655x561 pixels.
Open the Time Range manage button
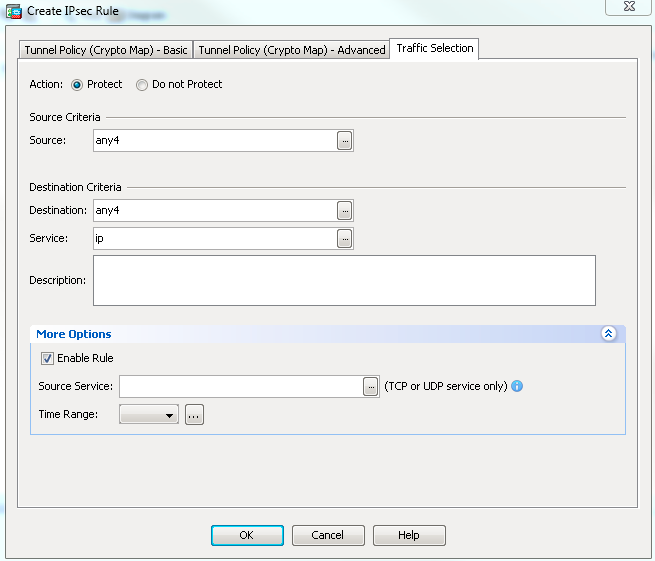tap(194, 415)
